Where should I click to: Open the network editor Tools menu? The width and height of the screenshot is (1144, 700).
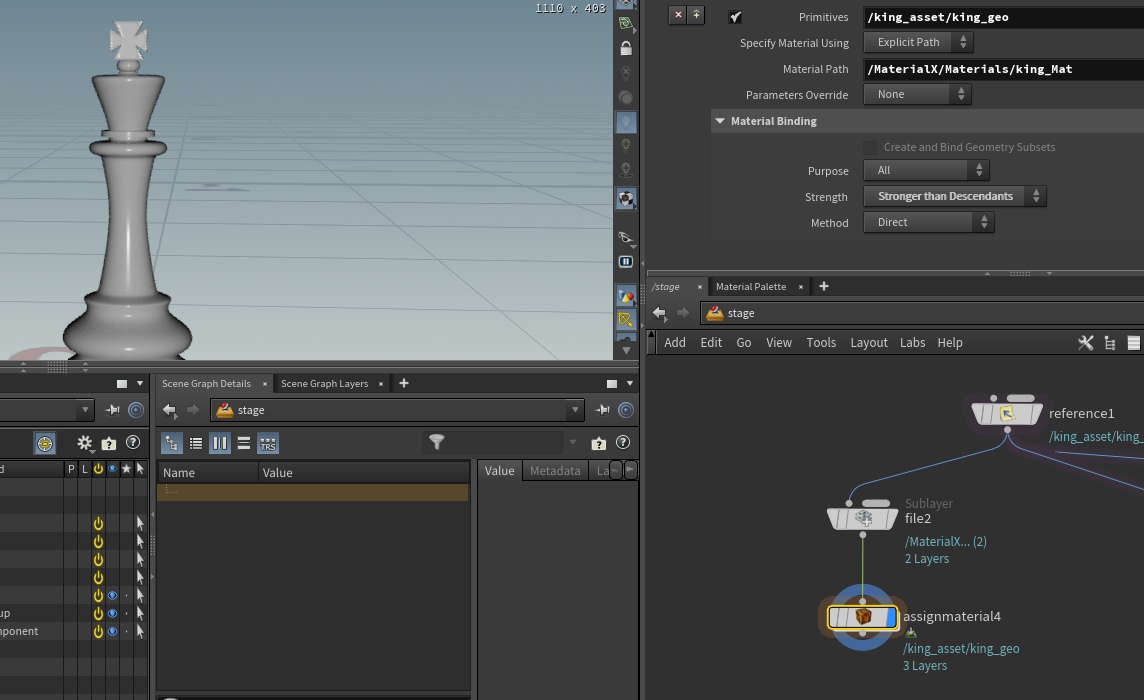pos(821,343)
